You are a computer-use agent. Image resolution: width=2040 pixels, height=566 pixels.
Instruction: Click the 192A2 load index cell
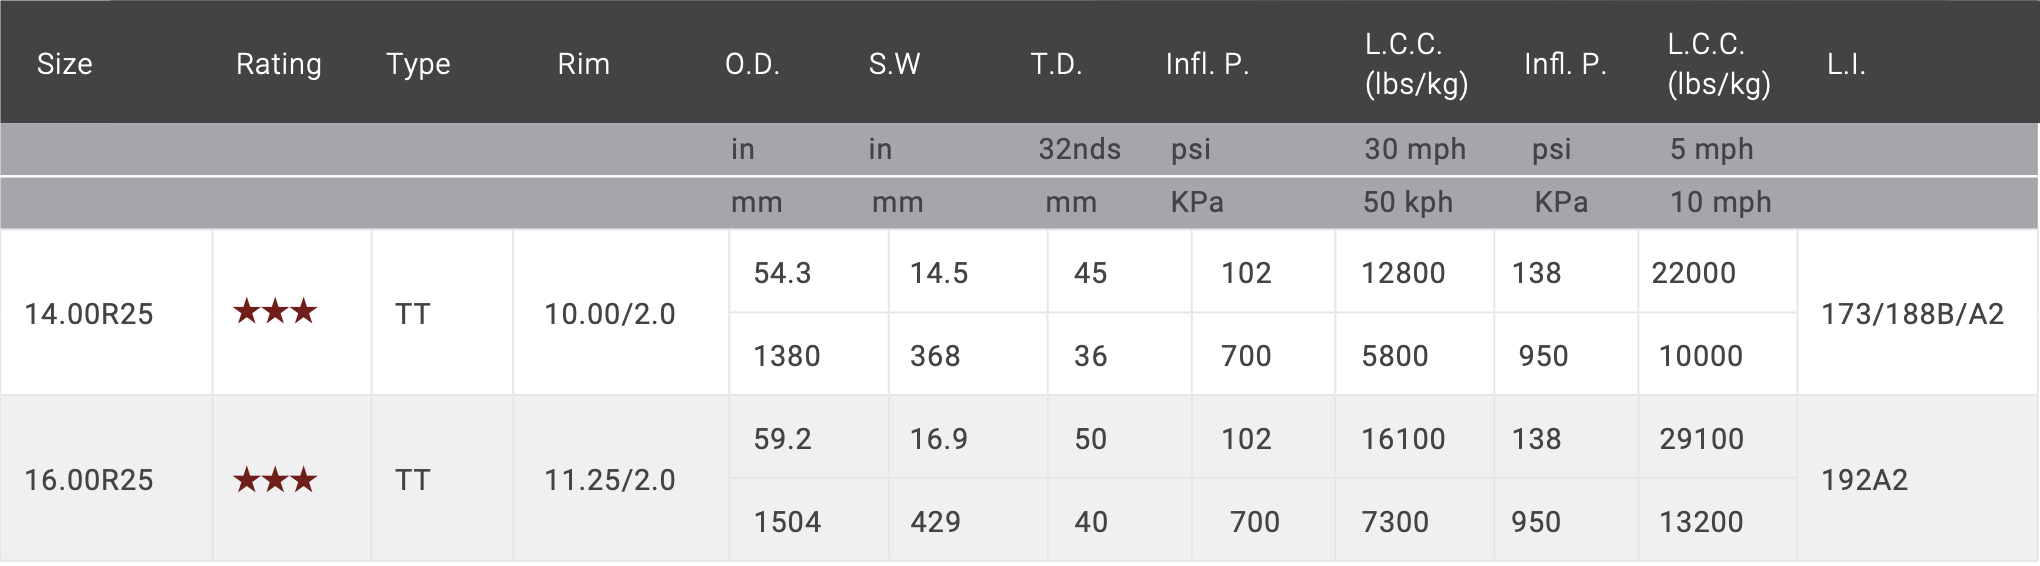pos(1864,480)
